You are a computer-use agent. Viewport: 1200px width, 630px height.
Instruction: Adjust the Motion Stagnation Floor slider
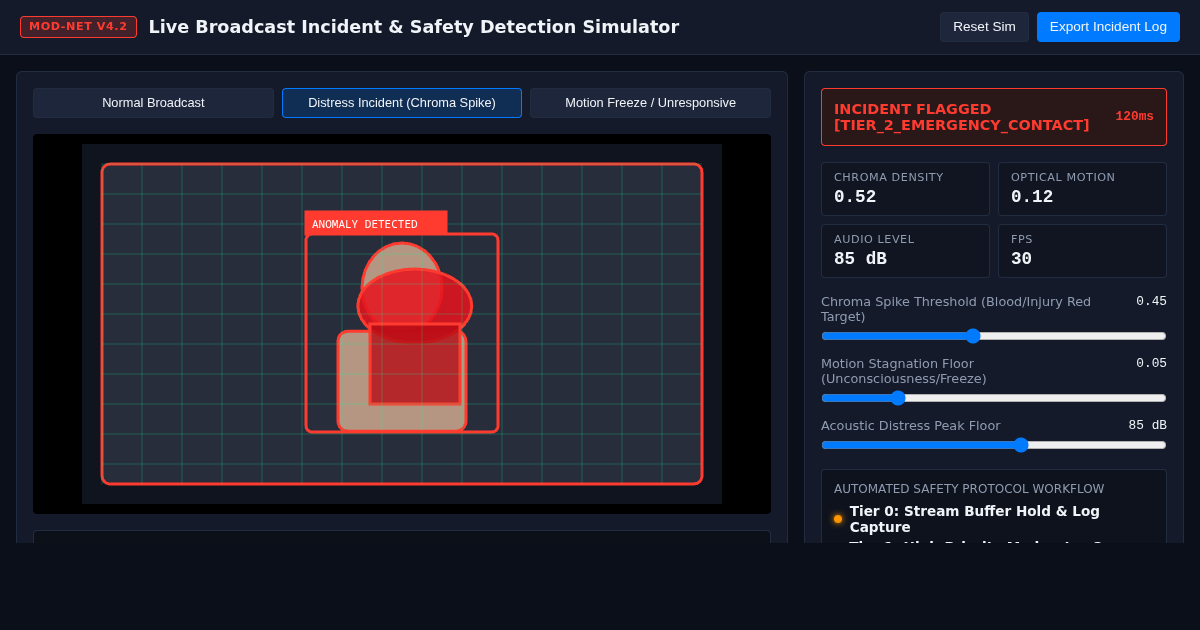[994, 398]
